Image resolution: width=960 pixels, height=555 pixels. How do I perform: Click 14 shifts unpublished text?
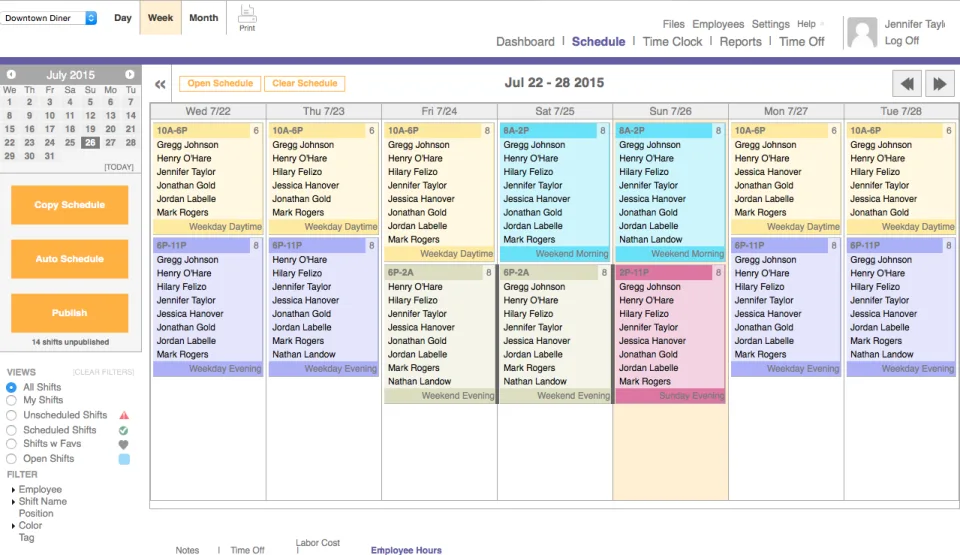coord(70,342)
